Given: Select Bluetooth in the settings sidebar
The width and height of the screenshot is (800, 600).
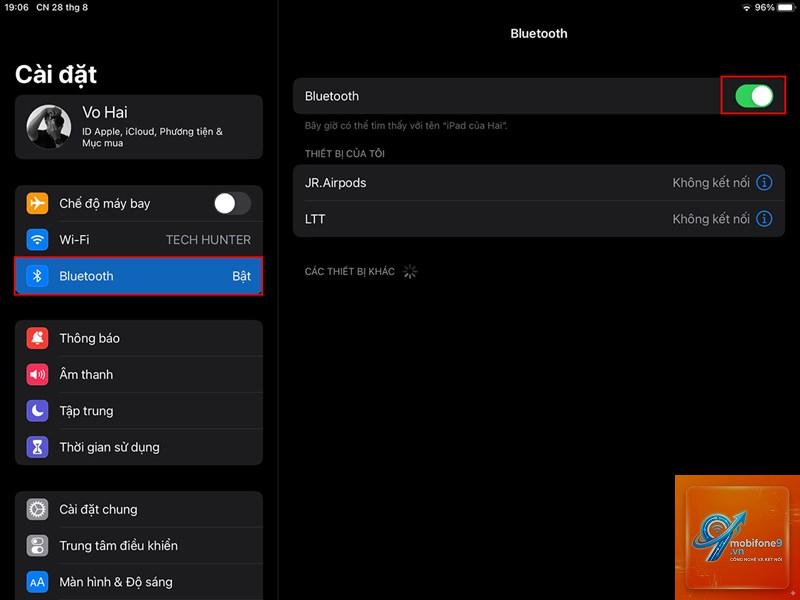Looking at the screenshot, I should [x=139, y=276].
